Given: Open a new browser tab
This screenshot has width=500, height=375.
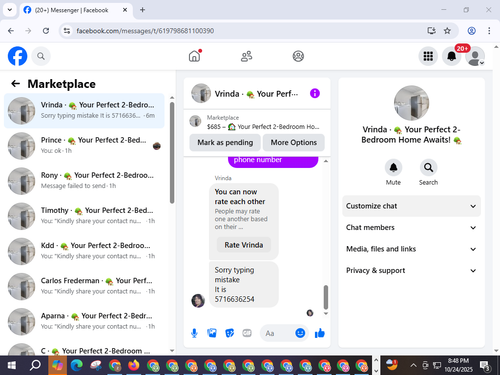Looking at the screenshot, I should click(x=142, y=10).
